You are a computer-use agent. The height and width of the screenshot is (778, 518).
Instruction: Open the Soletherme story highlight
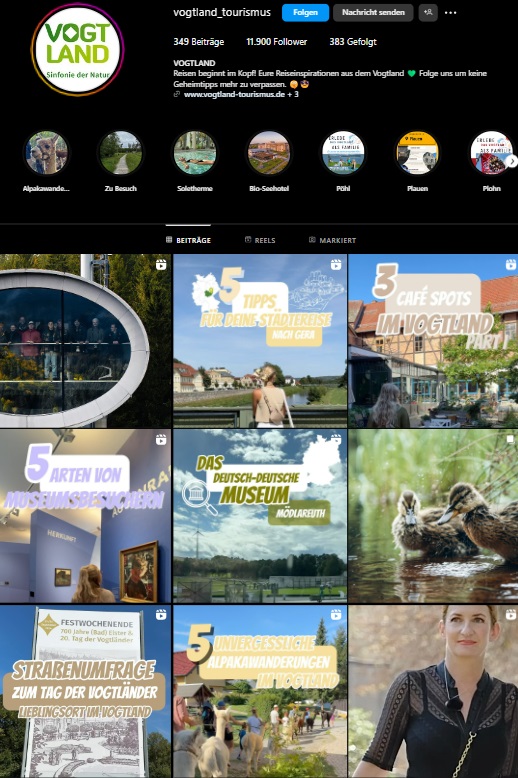pos(194,153)
